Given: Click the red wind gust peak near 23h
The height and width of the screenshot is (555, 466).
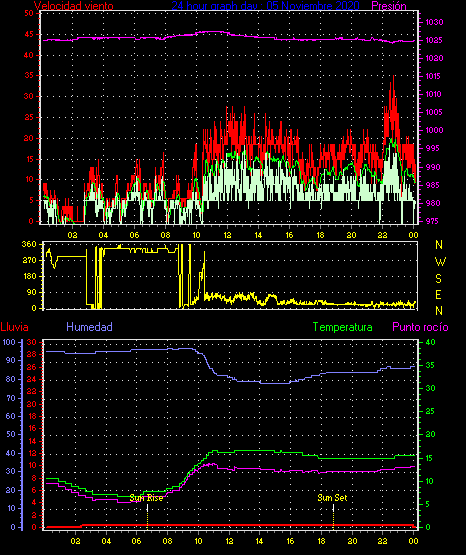Looking at the screenshot, I should click(x=393, y=77).
